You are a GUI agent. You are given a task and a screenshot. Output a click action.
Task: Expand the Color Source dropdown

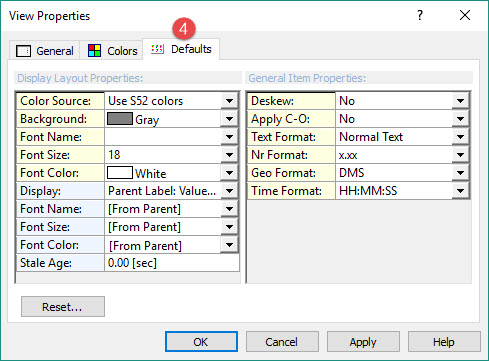229,101
